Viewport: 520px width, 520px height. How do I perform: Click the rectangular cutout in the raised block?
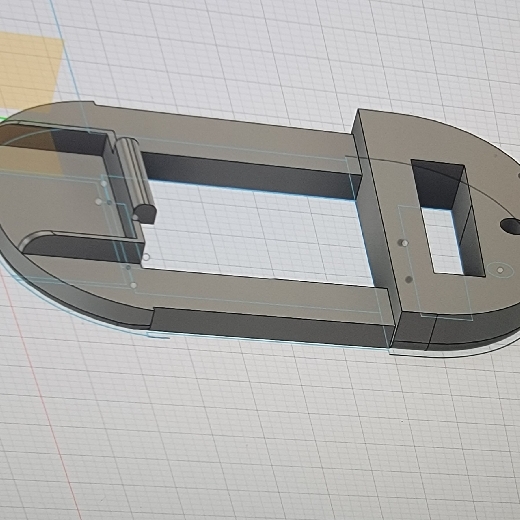448,217
